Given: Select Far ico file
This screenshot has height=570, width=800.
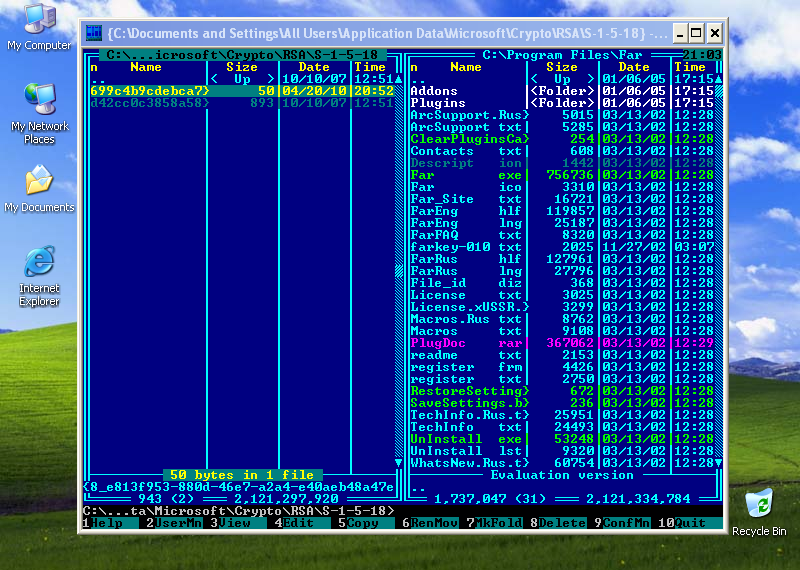Looking at the screenshot, I should (562, 187).
